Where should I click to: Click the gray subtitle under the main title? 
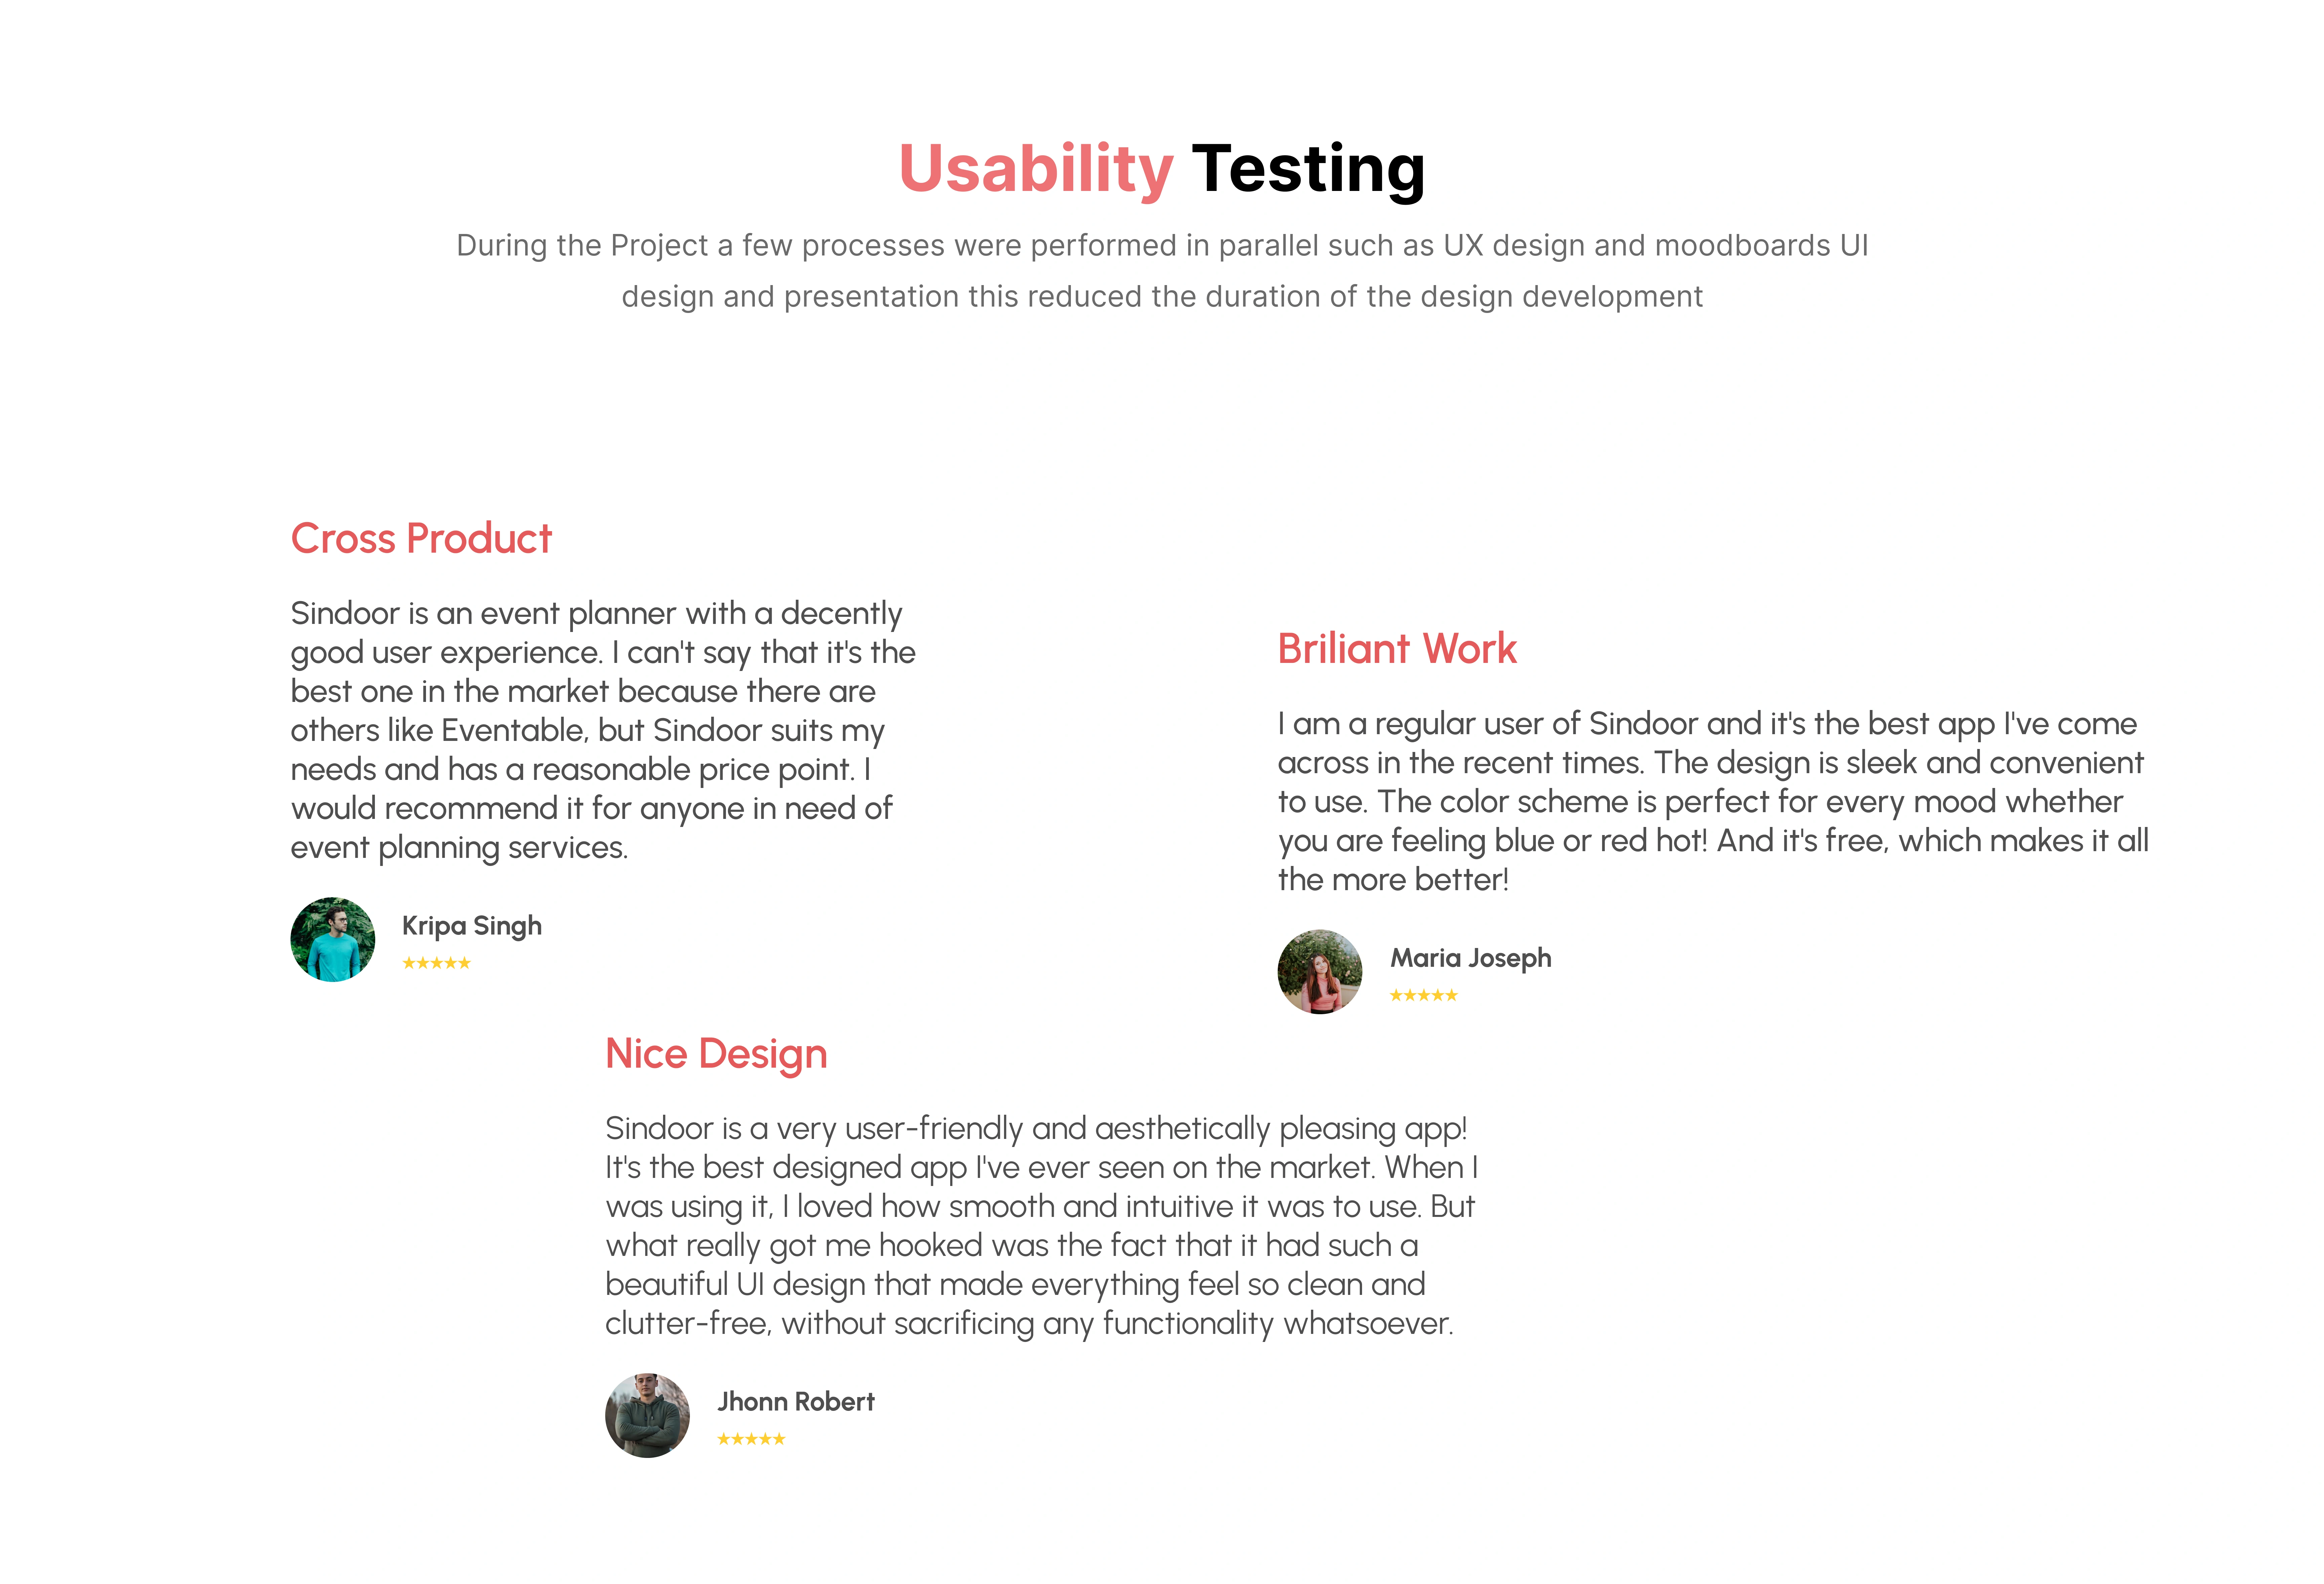(1162, 271)
